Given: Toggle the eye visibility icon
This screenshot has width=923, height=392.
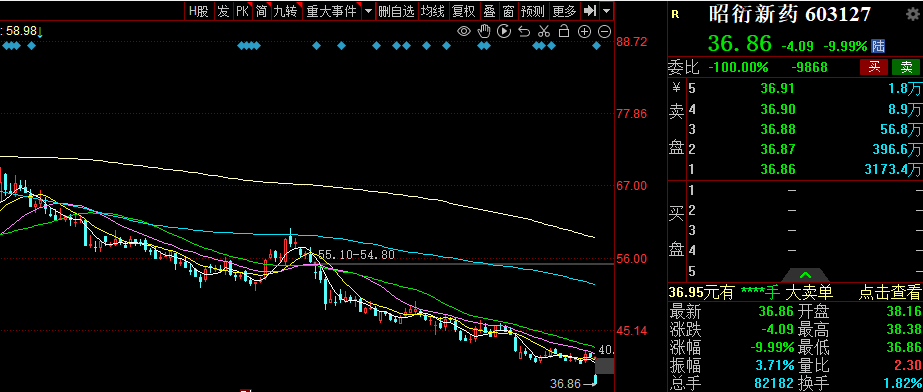Looking at the screenshot, I should 464,31.
